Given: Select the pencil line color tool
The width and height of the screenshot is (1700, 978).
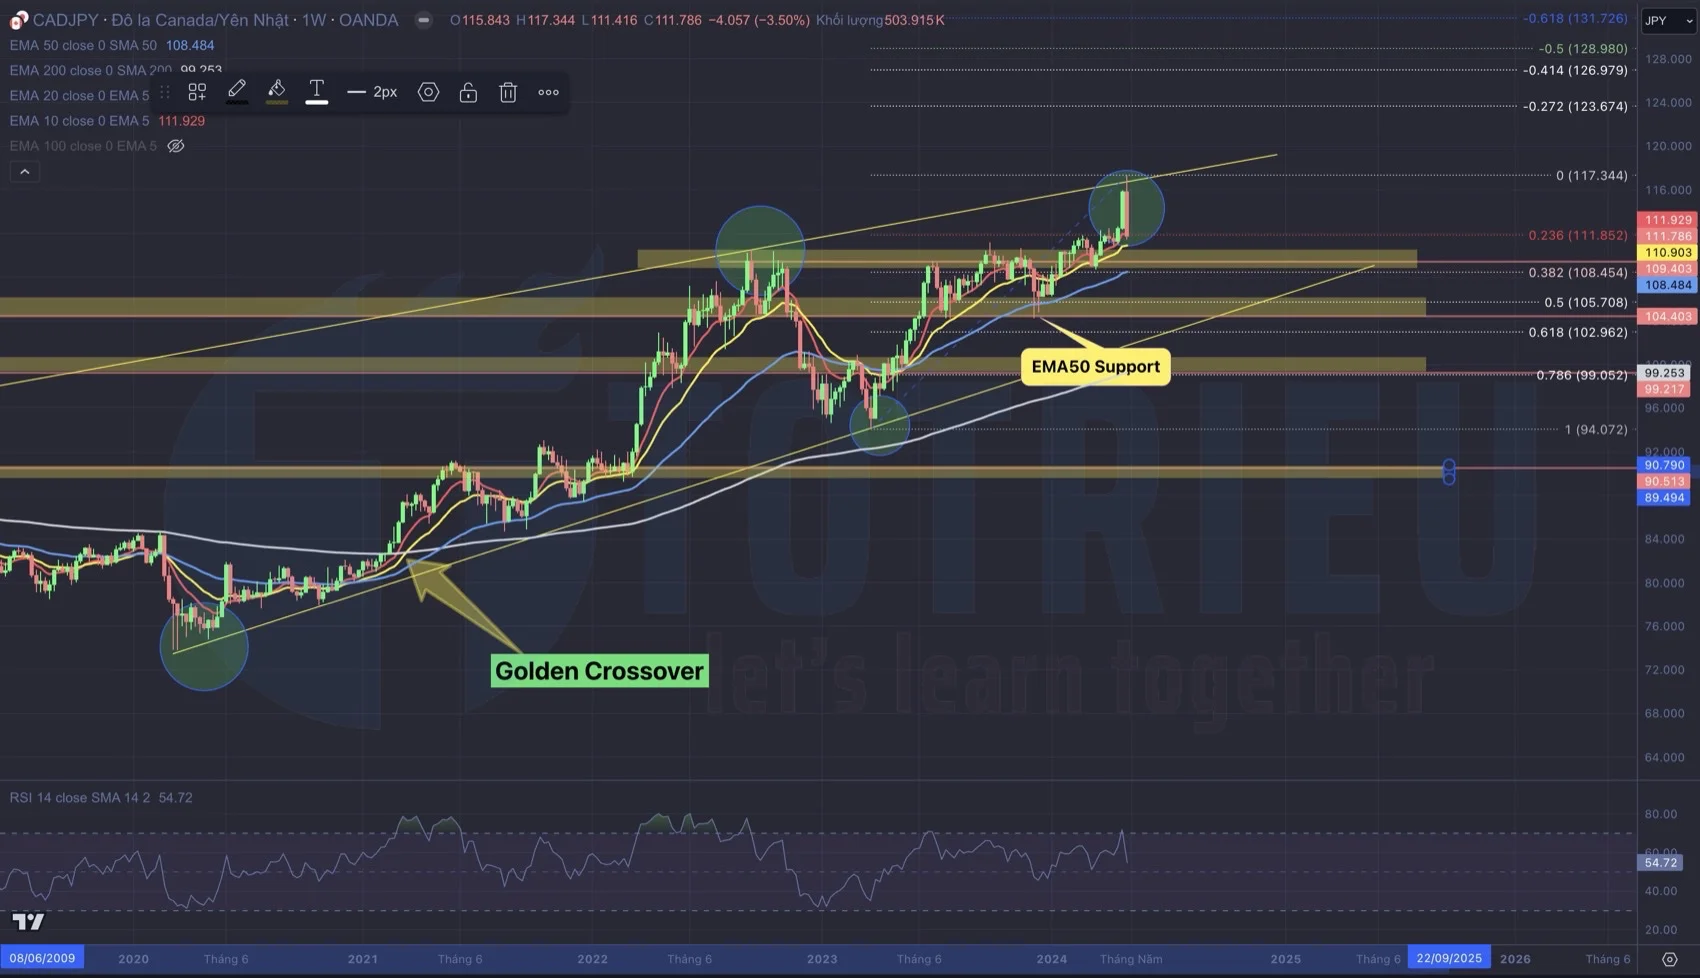Looking at the screenshot, I should point(237,91).
